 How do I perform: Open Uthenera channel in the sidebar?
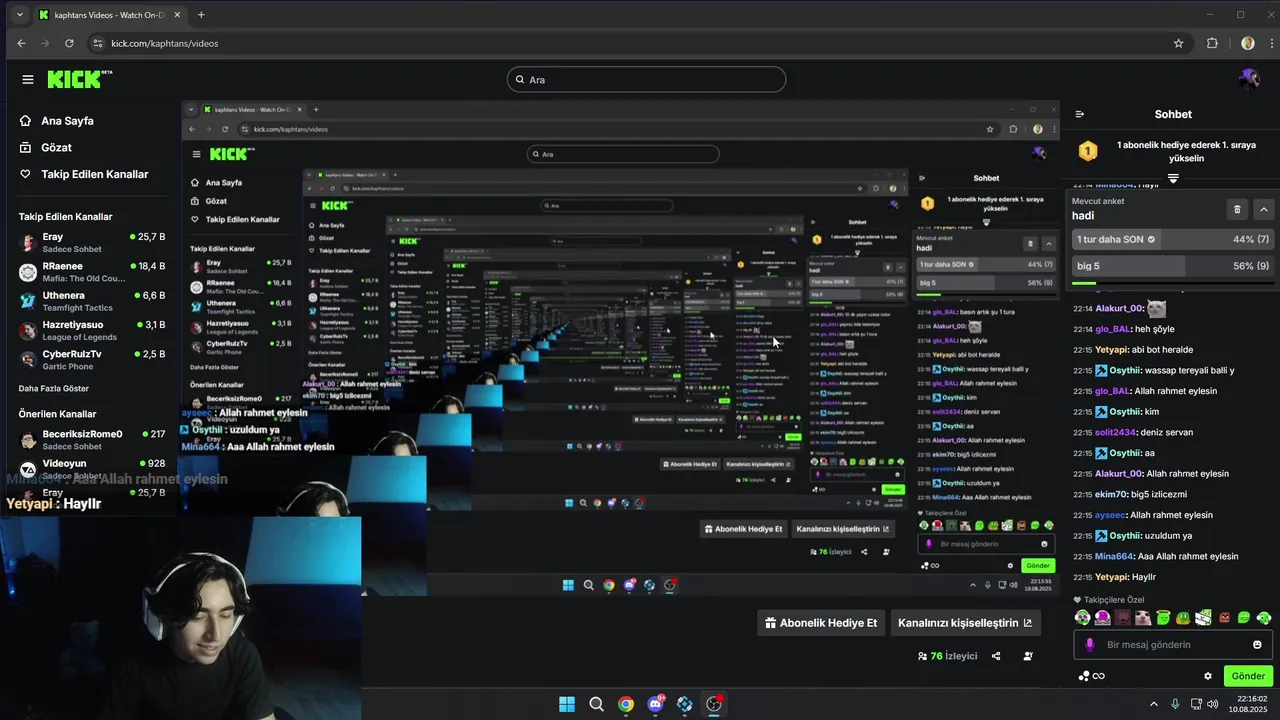(x=92, y=301)
